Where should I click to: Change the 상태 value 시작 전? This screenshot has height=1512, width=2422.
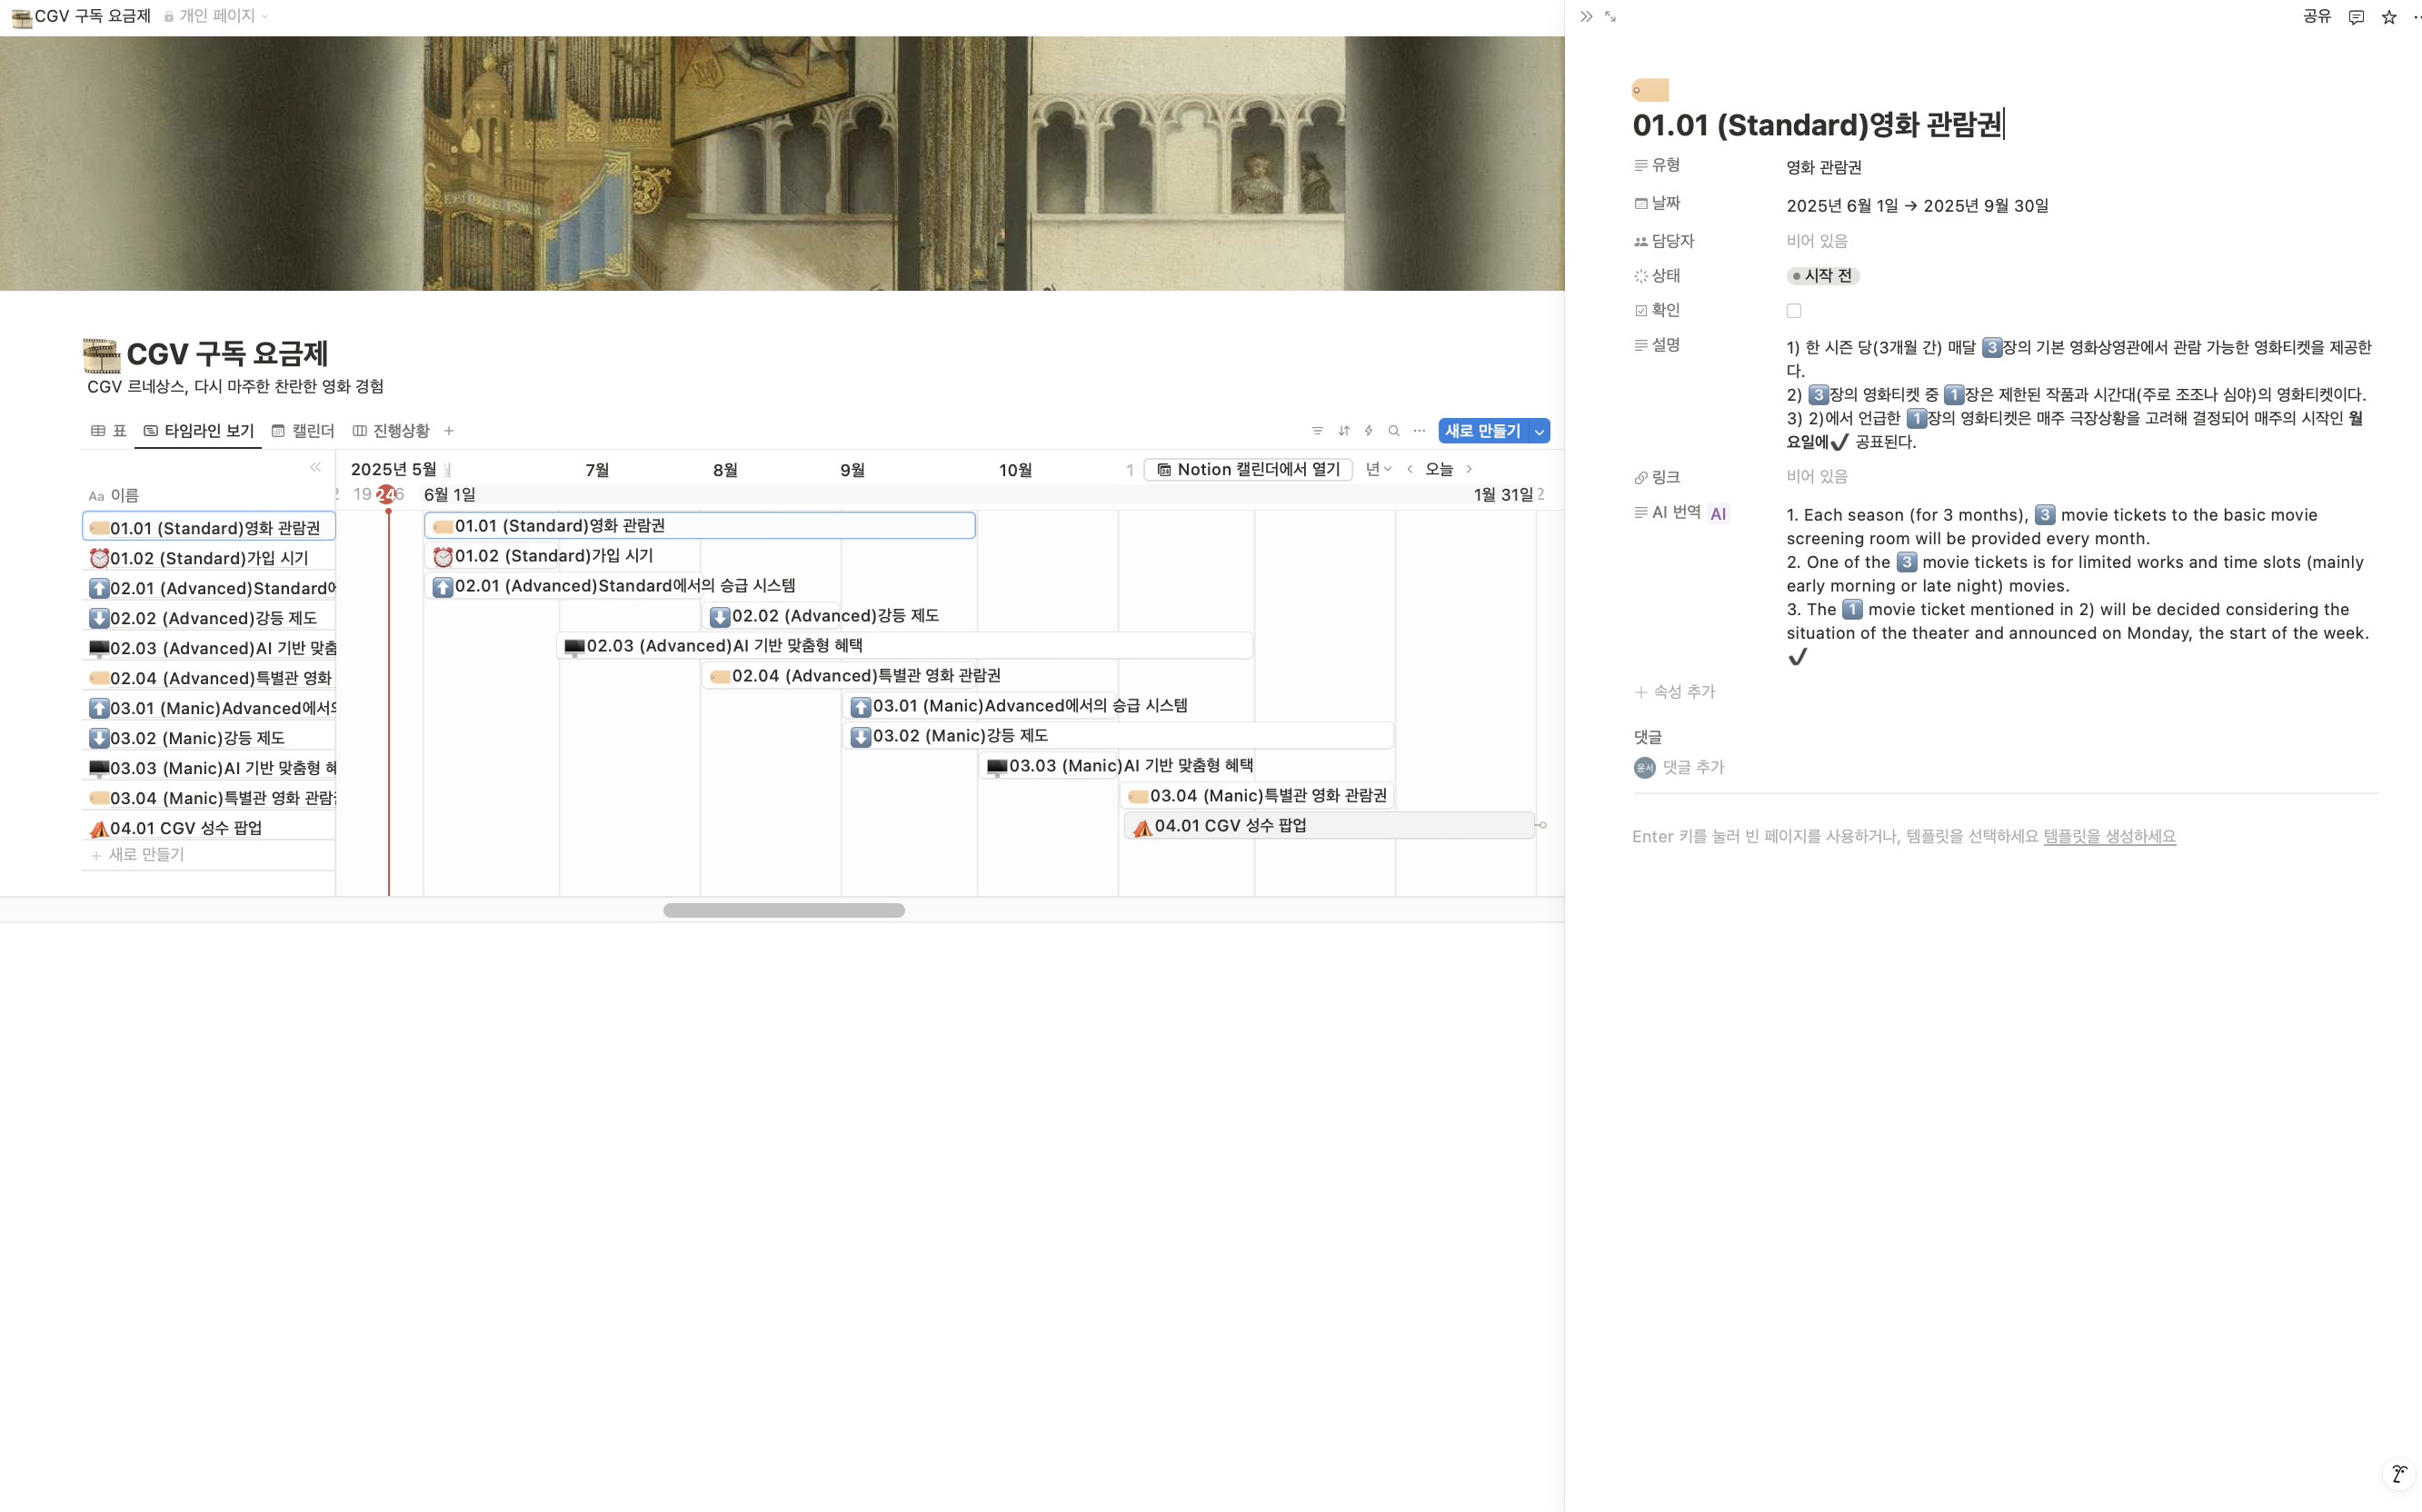pyautogui.click(x=1822, y=276)
